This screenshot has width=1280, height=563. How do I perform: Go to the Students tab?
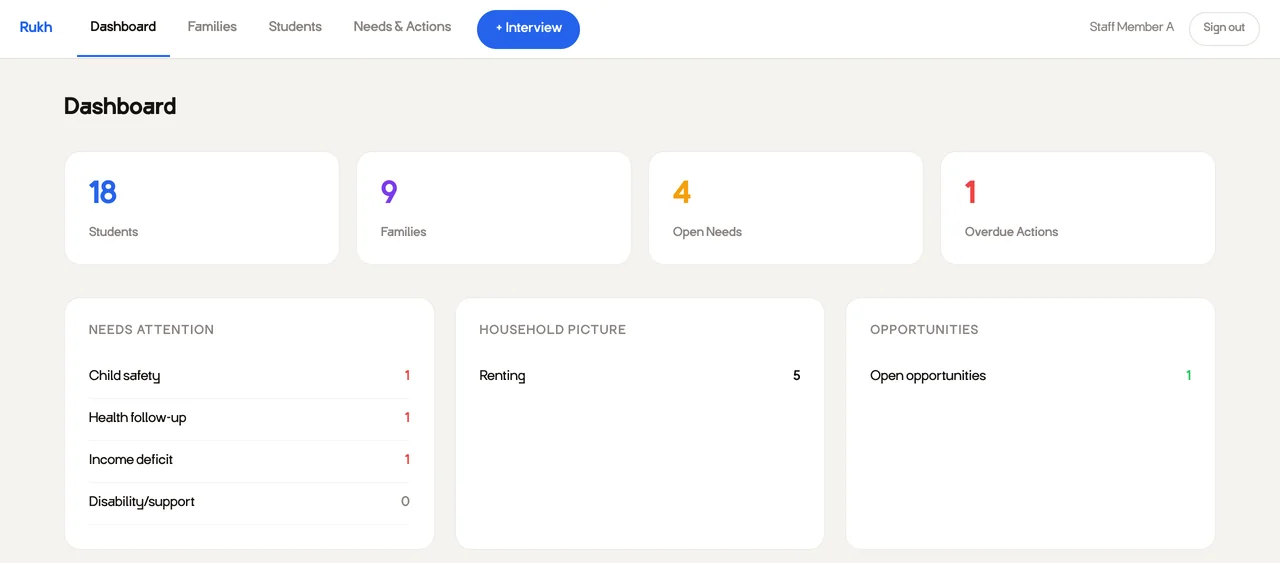point(295,27)
